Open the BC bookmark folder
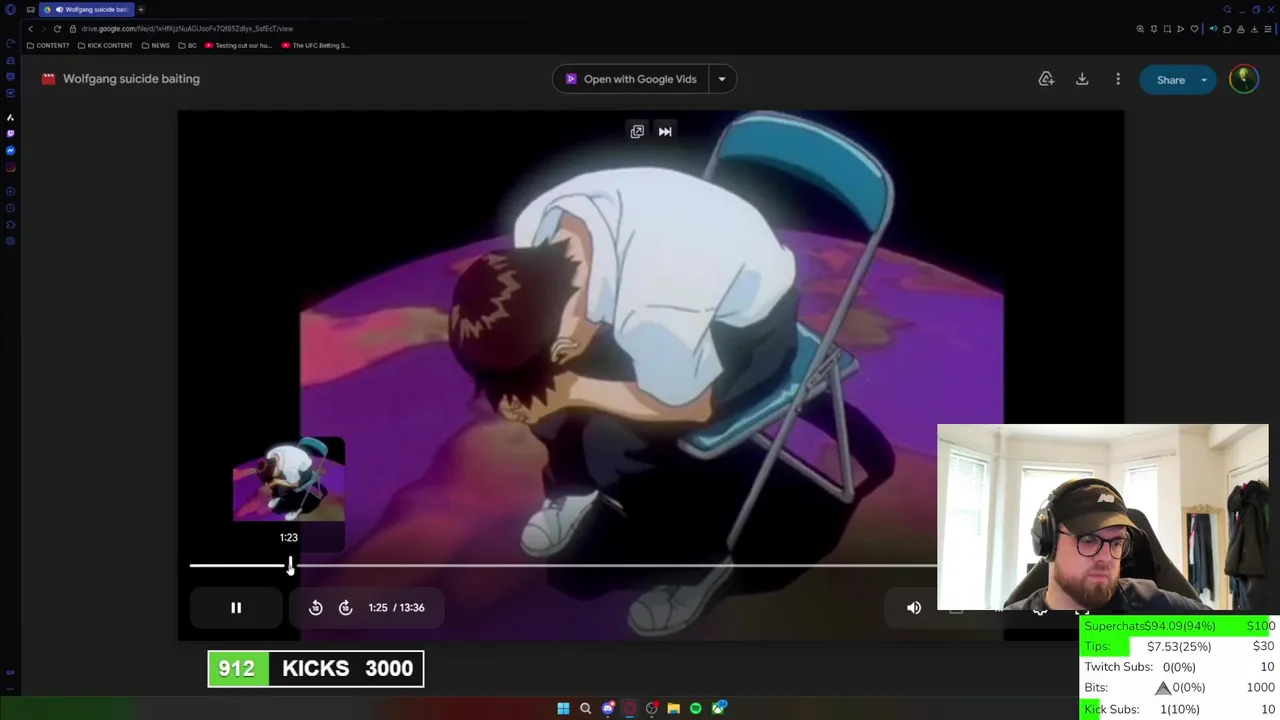 188,45
